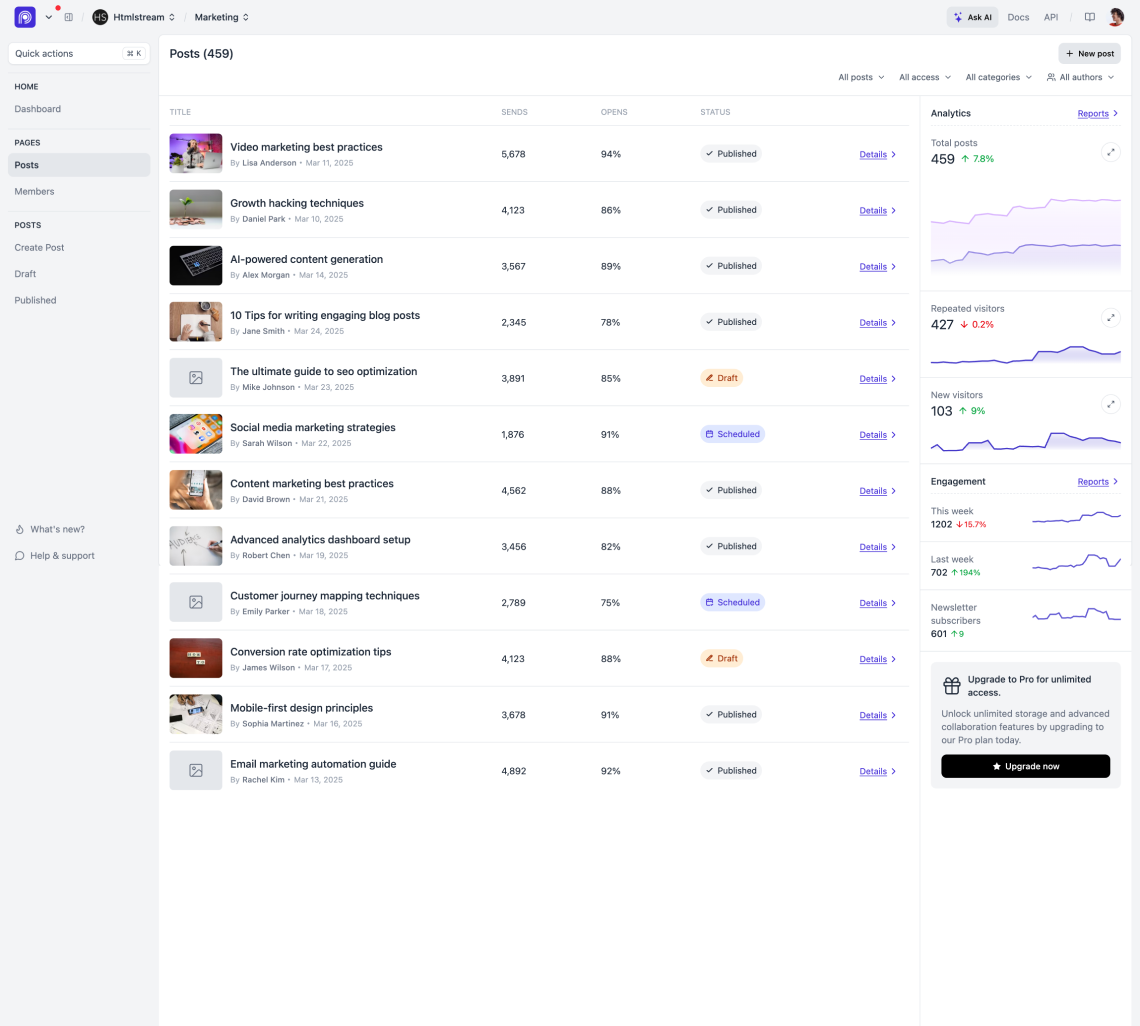Select Posts in sidebar
The height and width of the screenshot is (1026, 1140).
79,165
